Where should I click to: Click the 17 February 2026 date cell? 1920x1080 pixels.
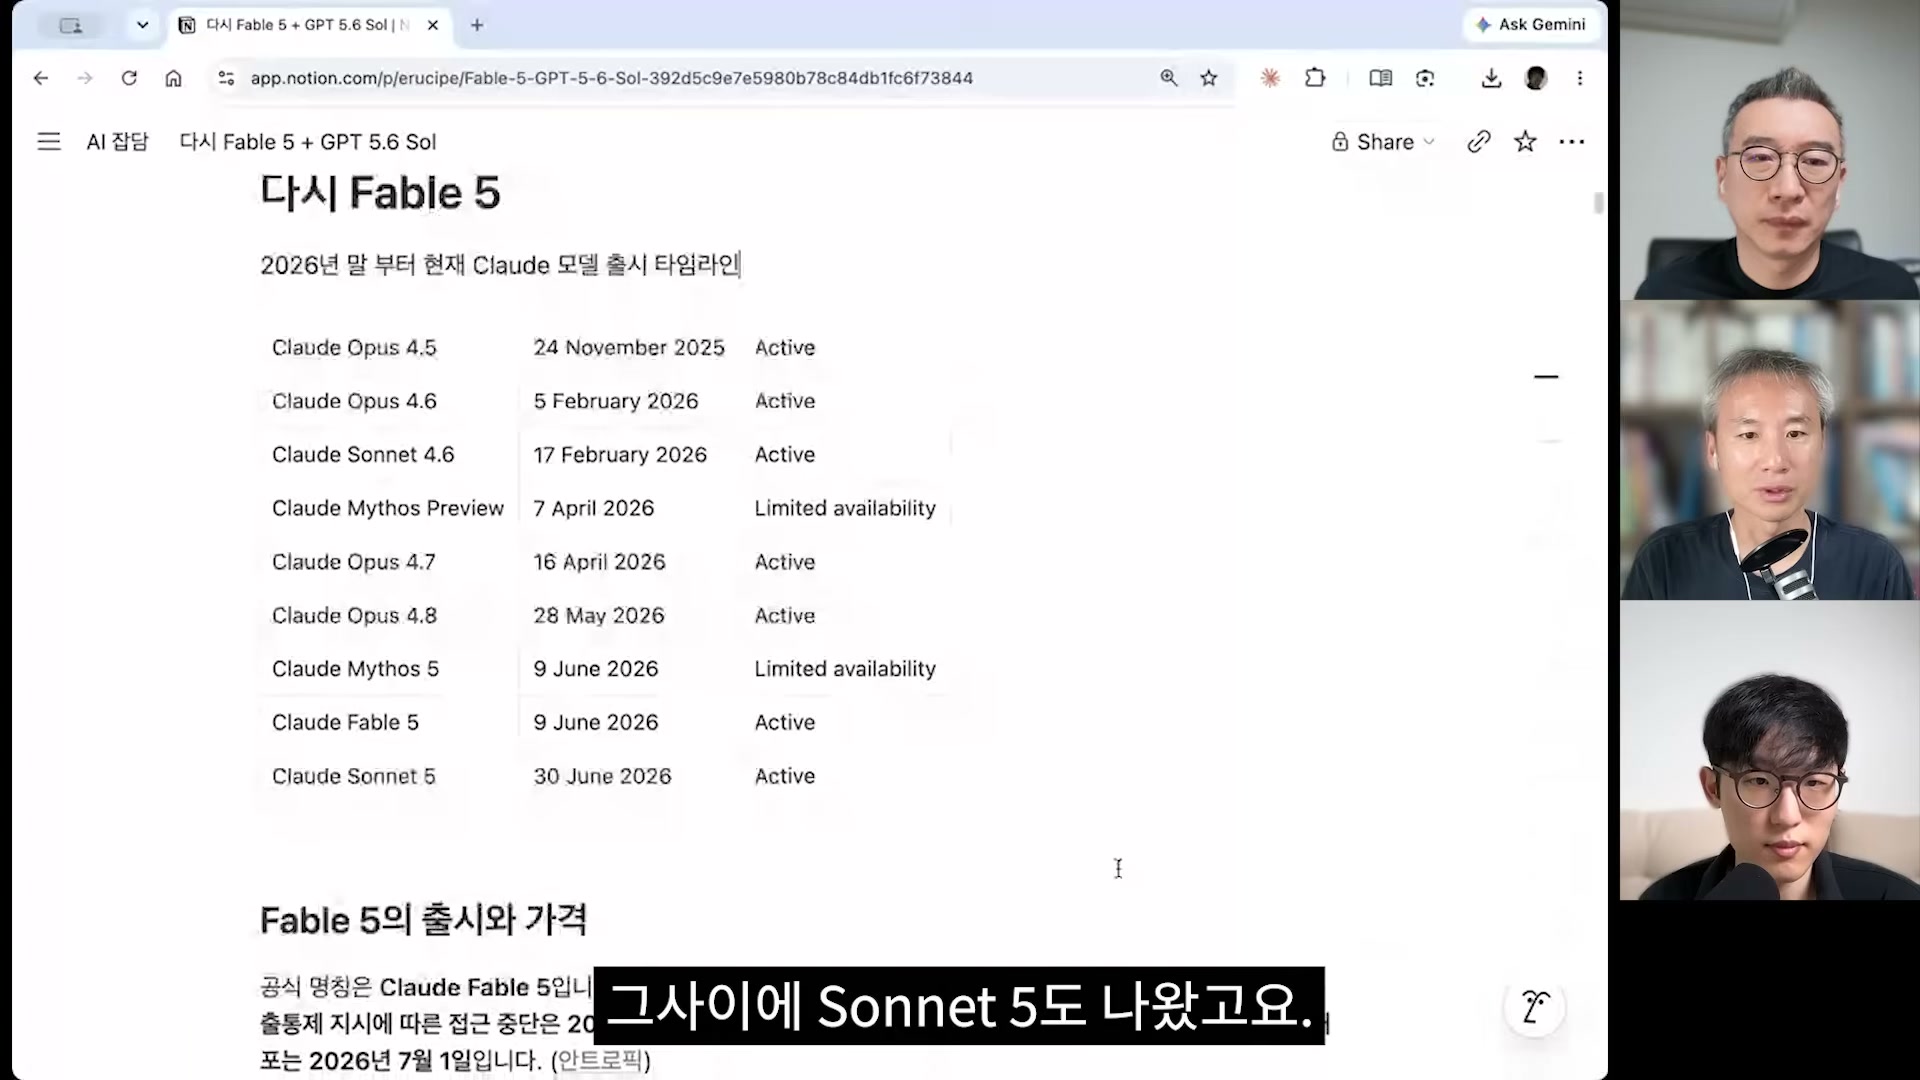click(x=620, y=455)
